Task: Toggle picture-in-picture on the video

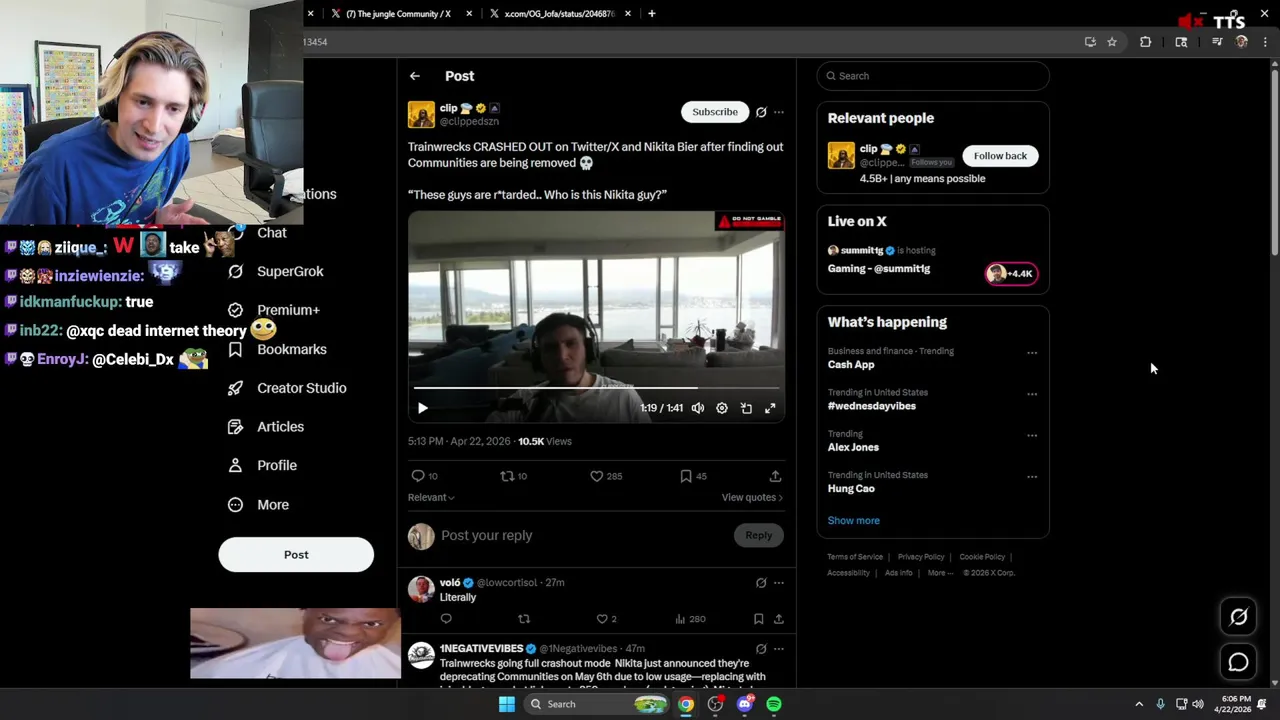Action: [746, 408]
